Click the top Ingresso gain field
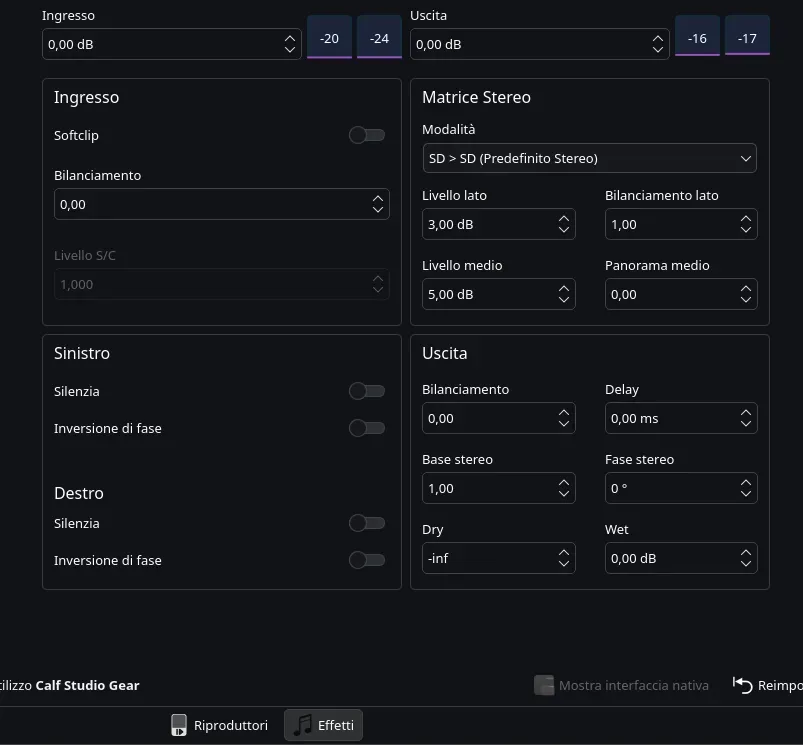The height and width of the screenshot is (745, 803). coord(160,44)
